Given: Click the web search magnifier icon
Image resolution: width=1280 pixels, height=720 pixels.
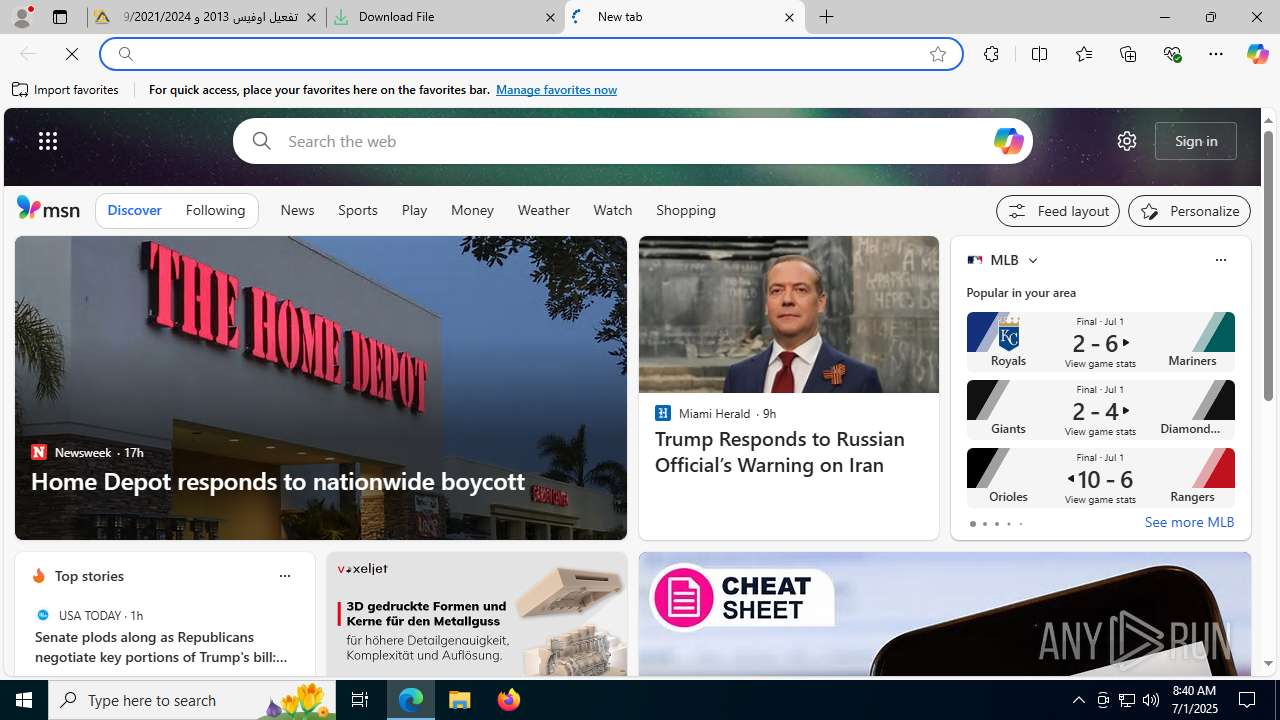Looking at the screenshot, I should point(261,141).
